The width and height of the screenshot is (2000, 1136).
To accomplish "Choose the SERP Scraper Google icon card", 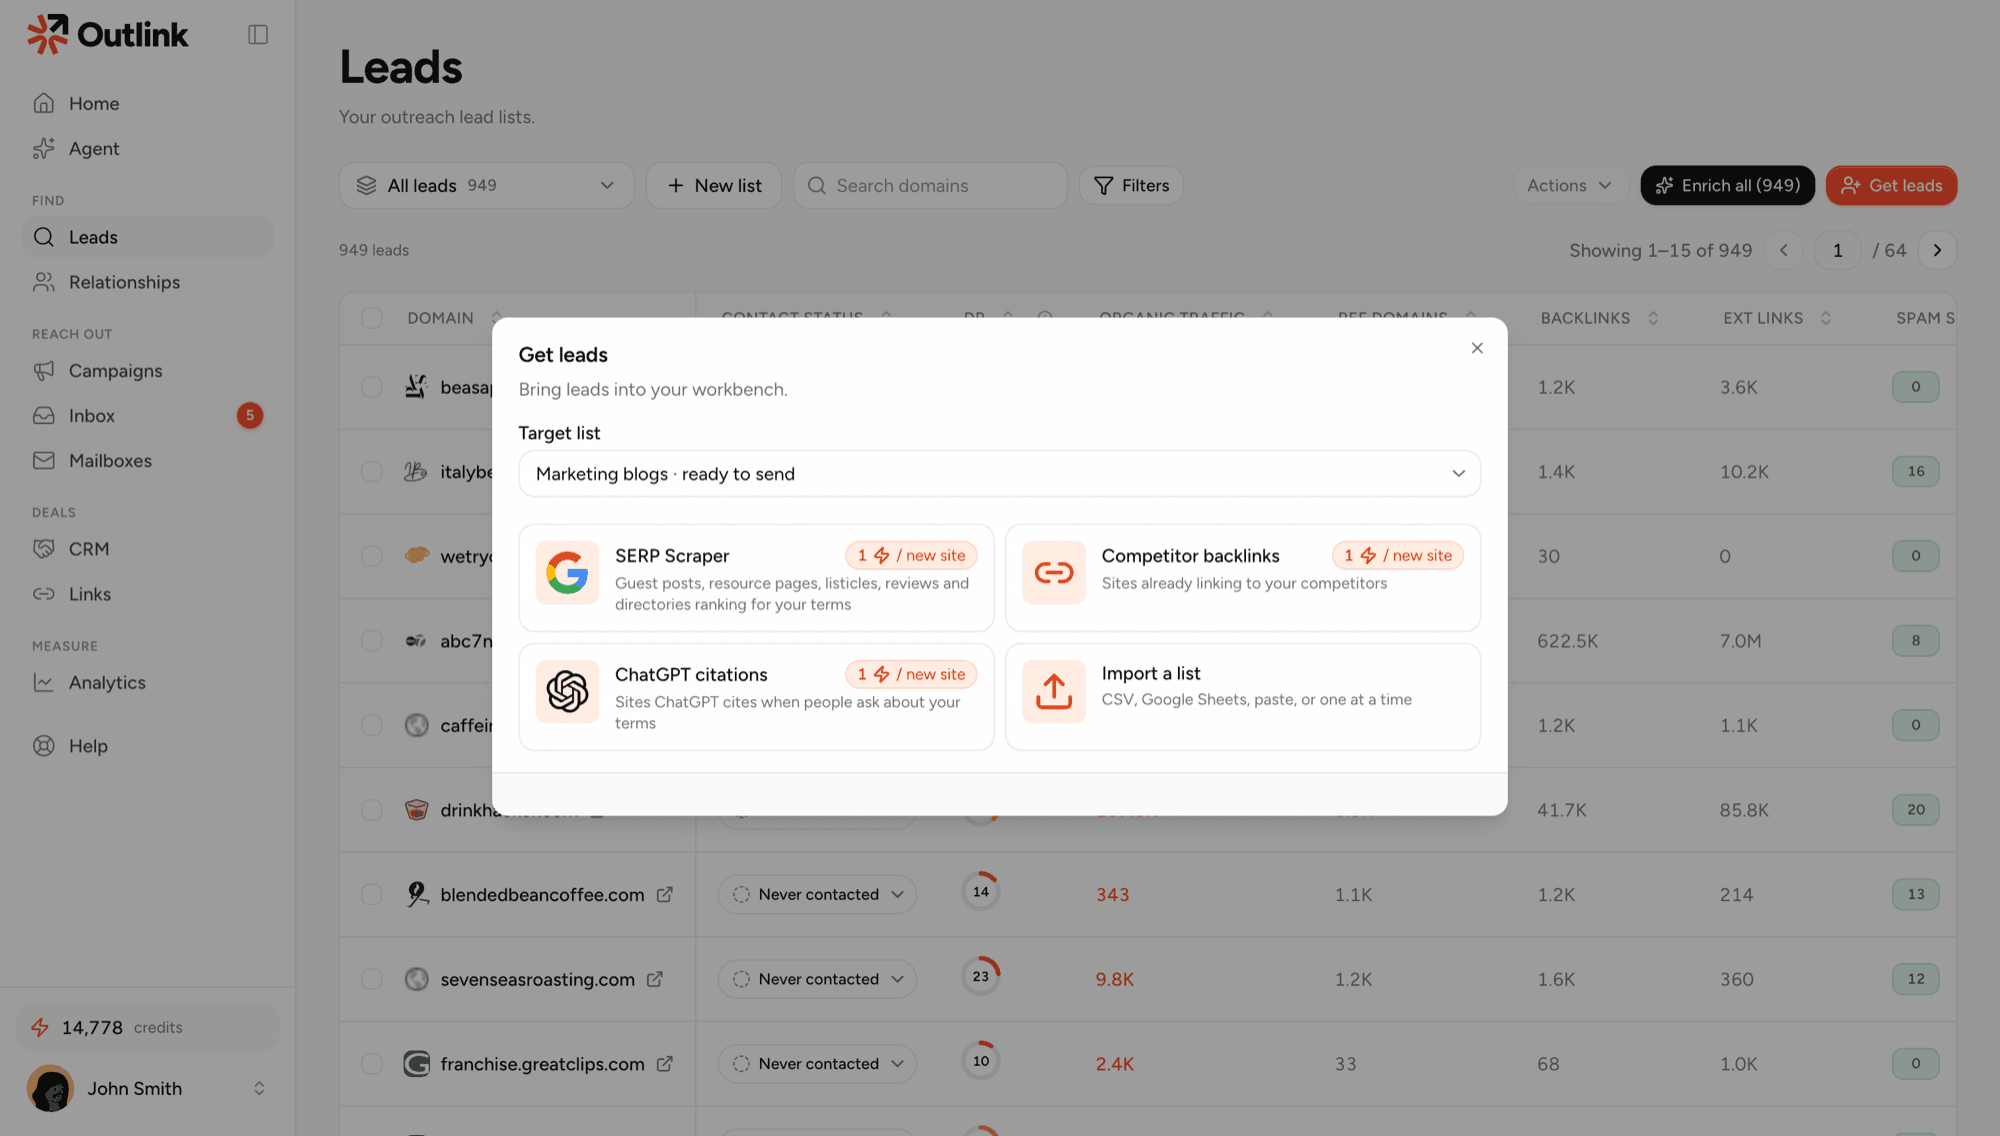I will pyautogui.click(x=567, y=573).
